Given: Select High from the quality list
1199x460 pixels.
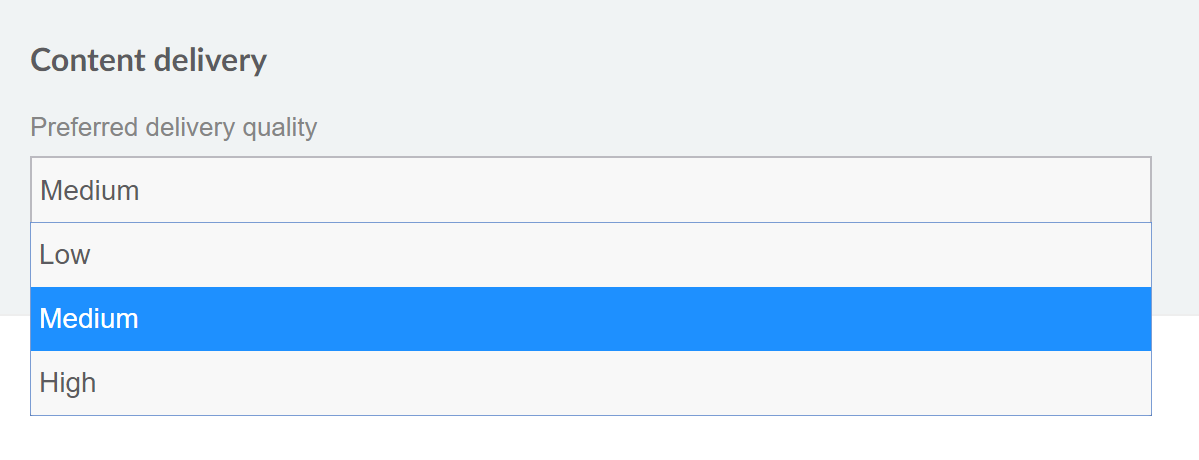Looking at the screenshot, I should point(590,382).
